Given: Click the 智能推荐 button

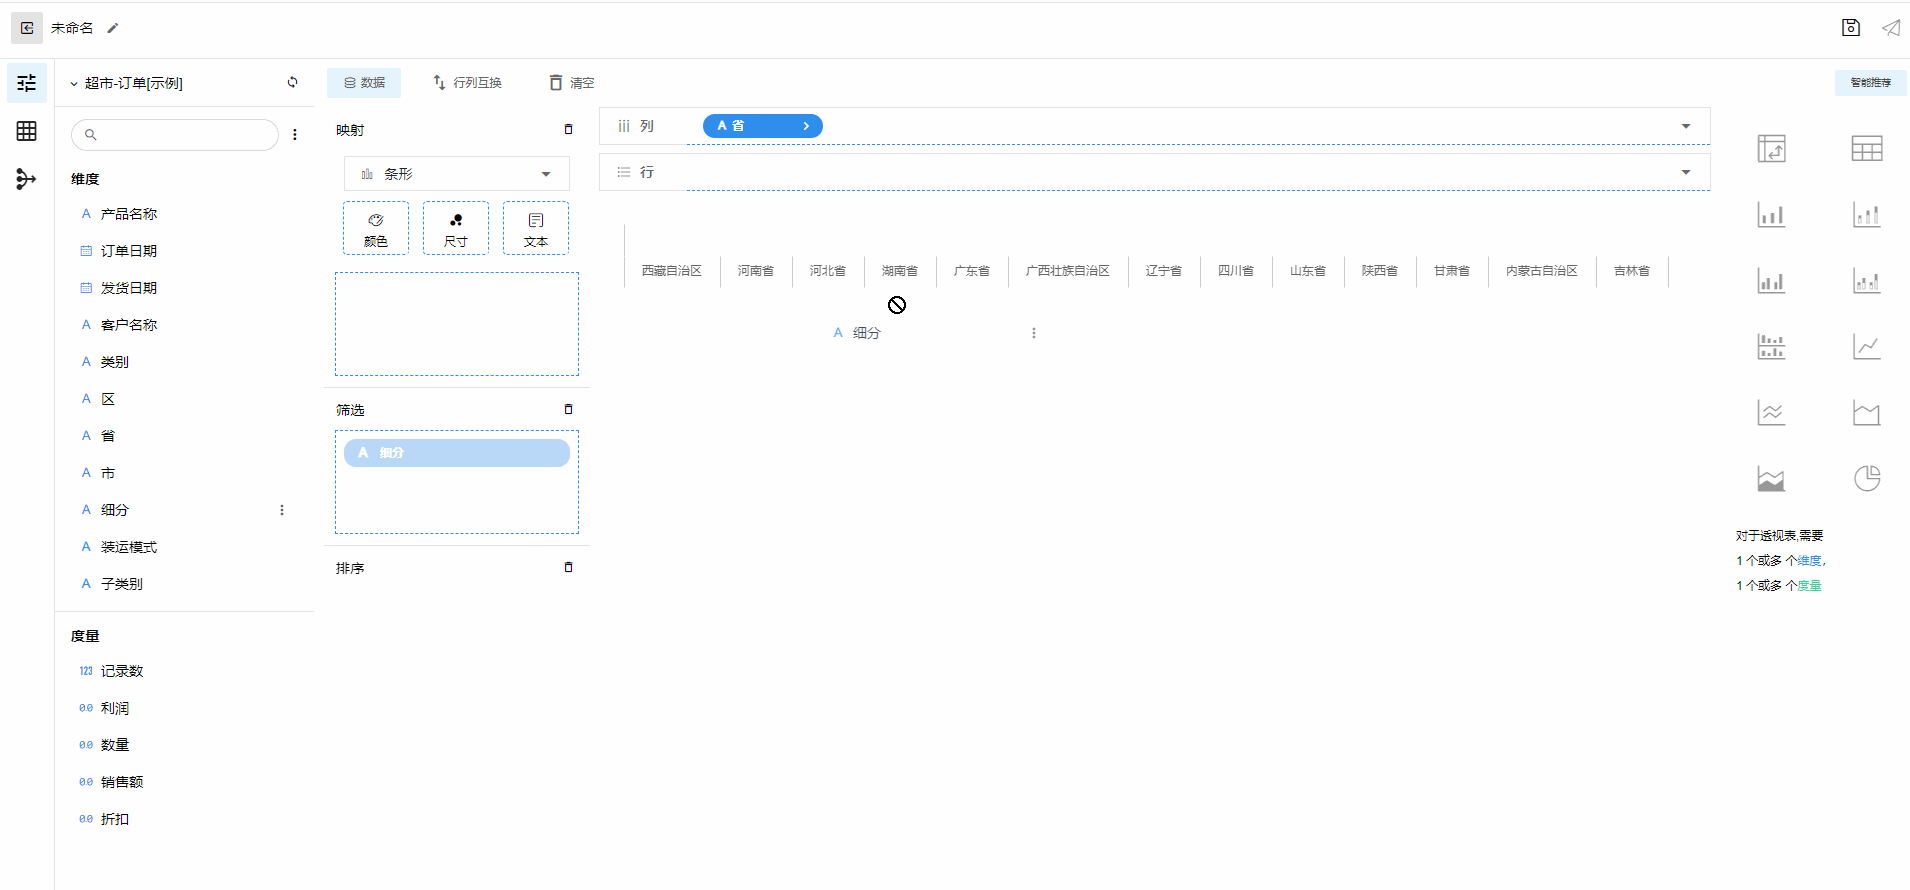Looking at the screenshot, I should click(1870, 83).
